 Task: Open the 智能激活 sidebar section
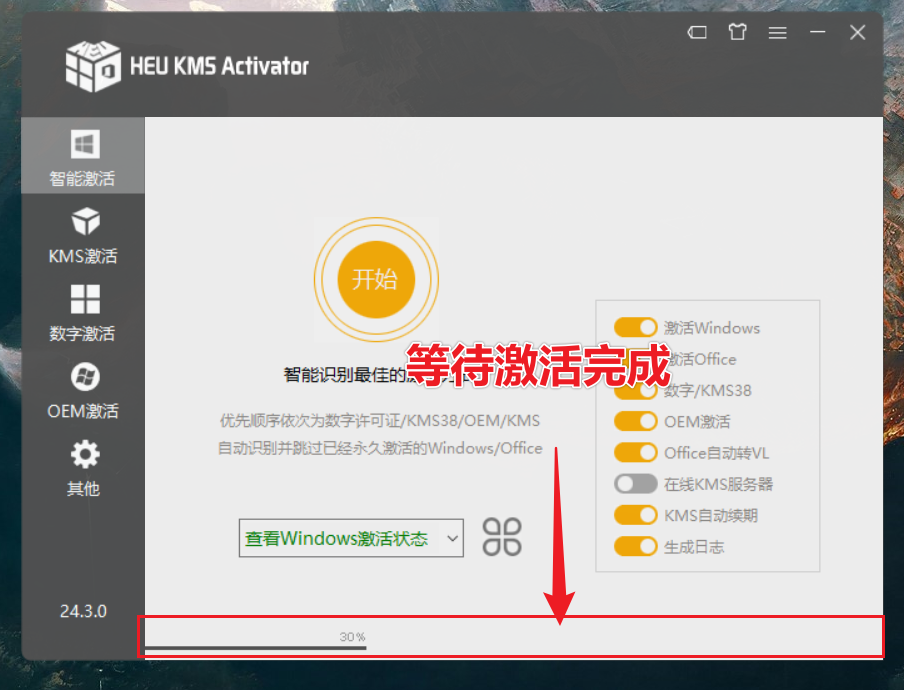click(x=82, y=156)
